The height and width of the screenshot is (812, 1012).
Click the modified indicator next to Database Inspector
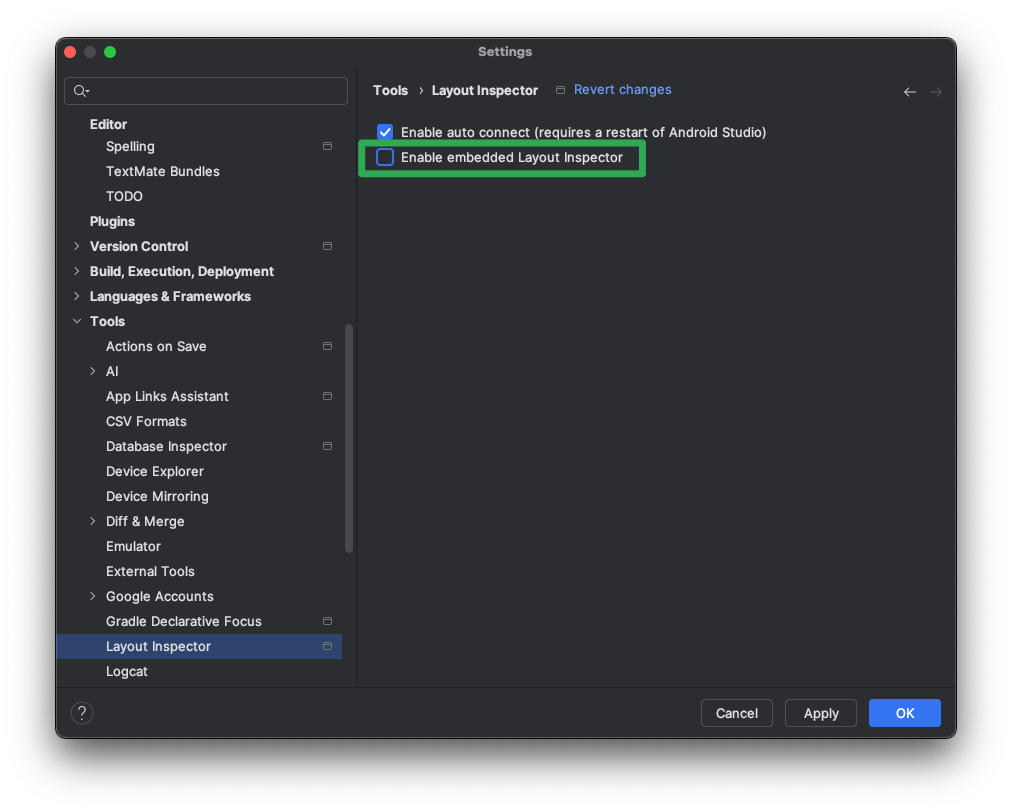[x=327, y=446]
